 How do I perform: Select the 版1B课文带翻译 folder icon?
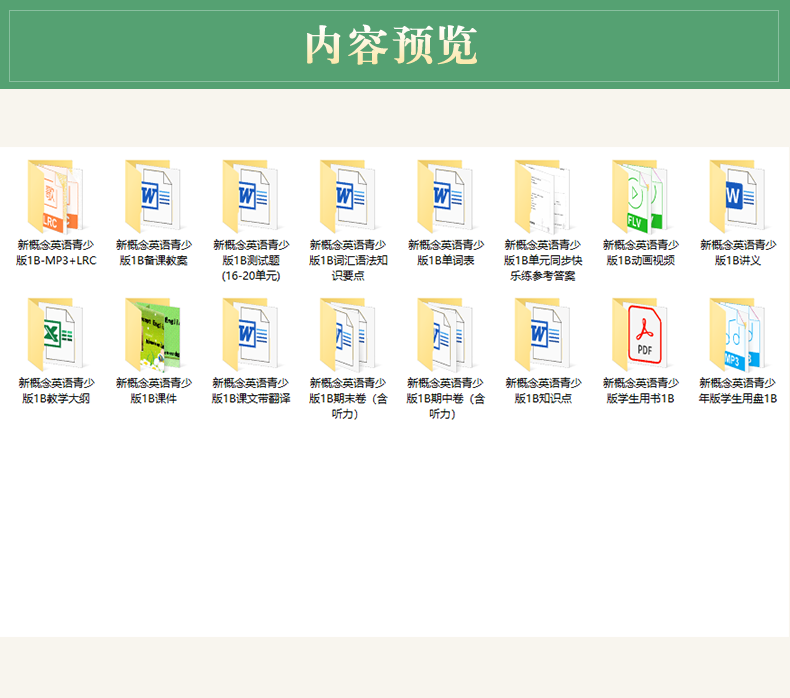point(250,335)
